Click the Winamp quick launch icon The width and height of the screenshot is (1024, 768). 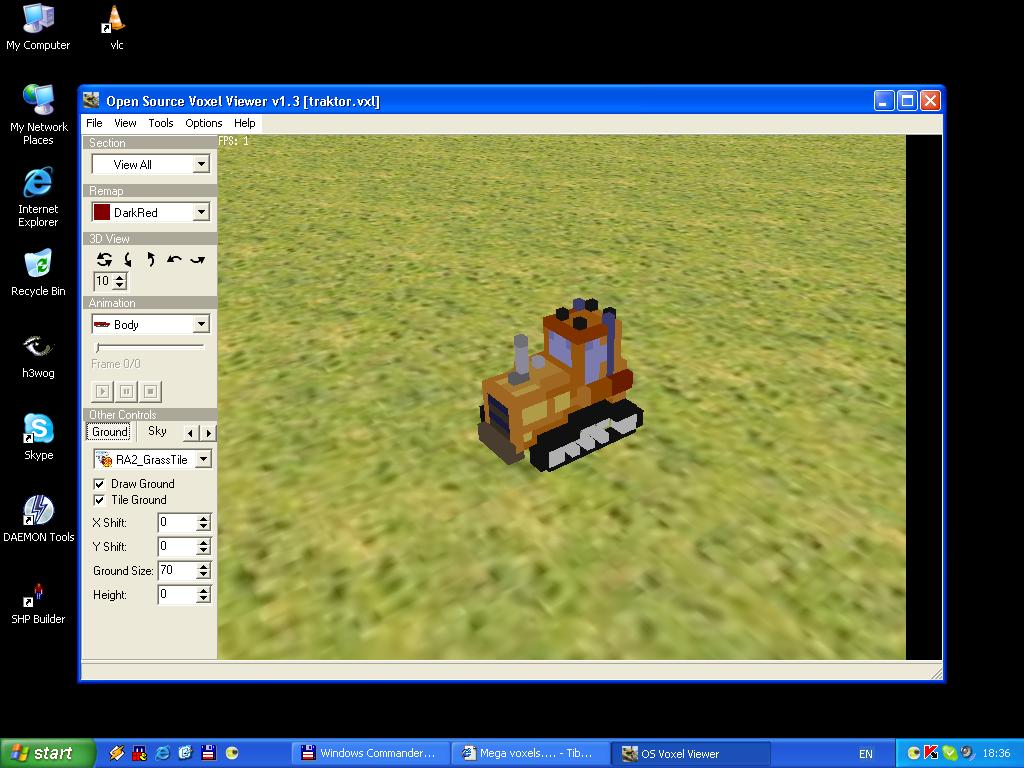pyautogui.click(x=116, y=753)
